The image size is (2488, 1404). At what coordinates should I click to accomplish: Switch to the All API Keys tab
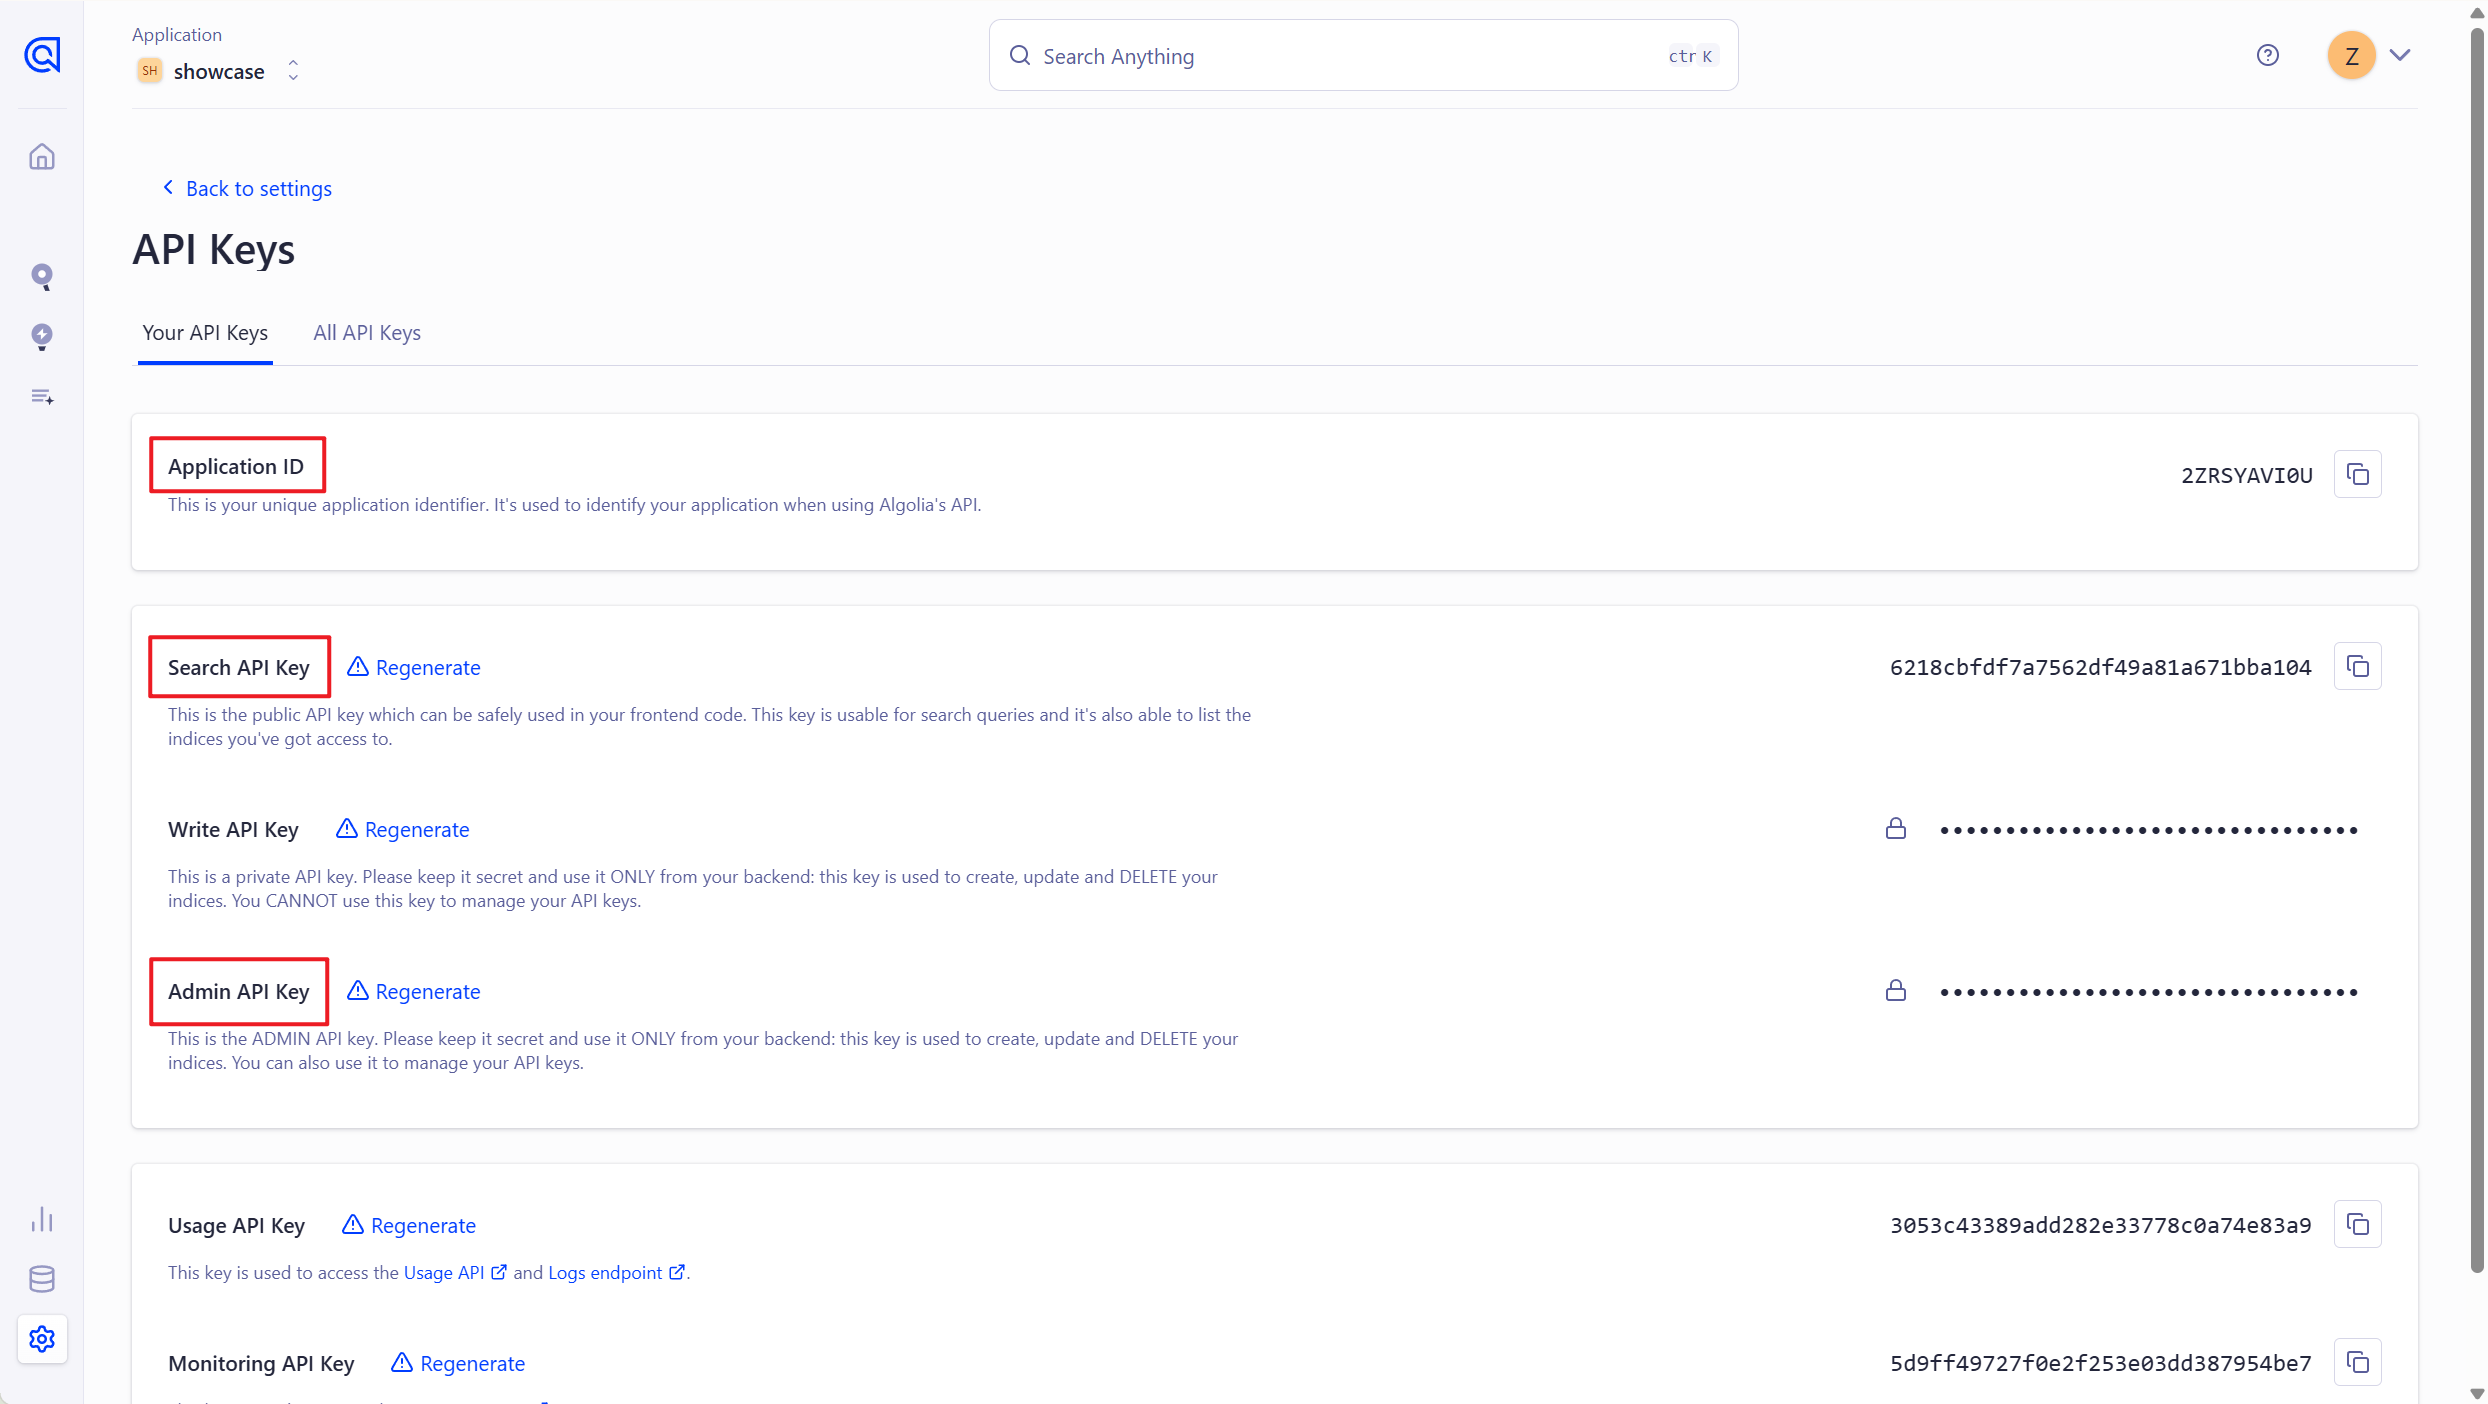[x=366, y=333]
